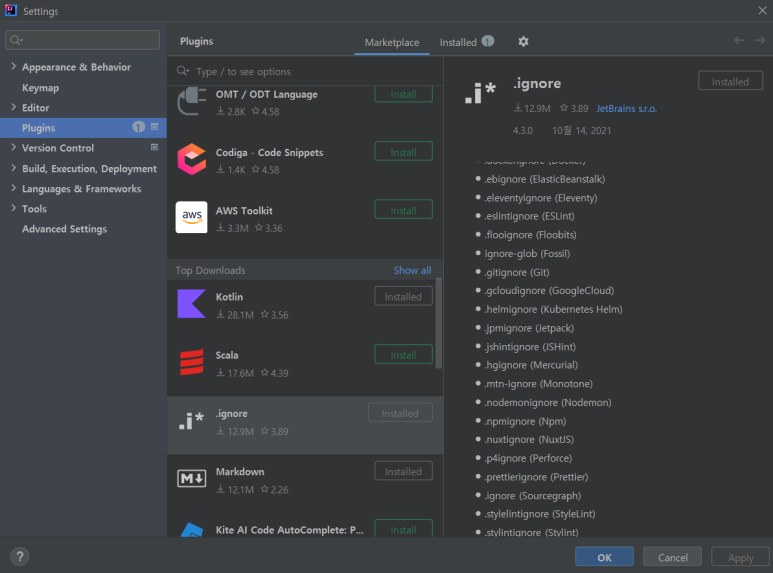Expand Languages & Frameworks section
Screen dimensions: 773x573
click(13, 188)
